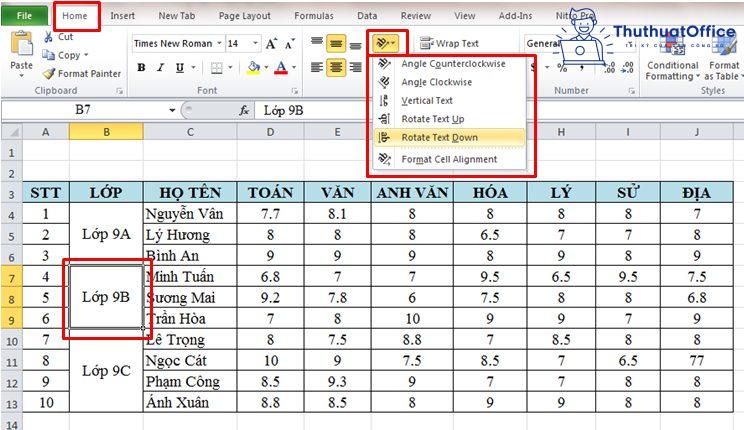Enable Wrap Text

pos(449,43)
